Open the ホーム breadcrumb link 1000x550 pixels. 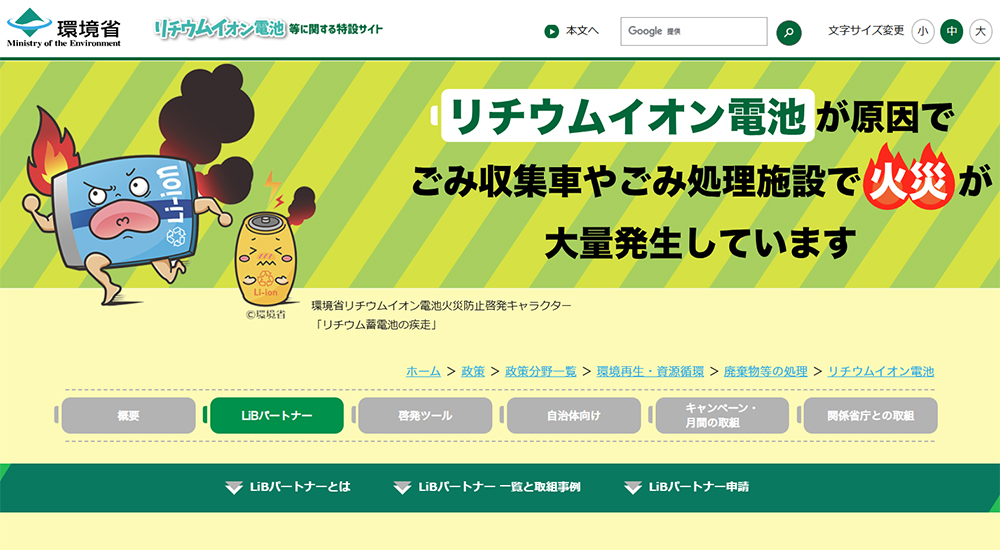tap(423, 371)
